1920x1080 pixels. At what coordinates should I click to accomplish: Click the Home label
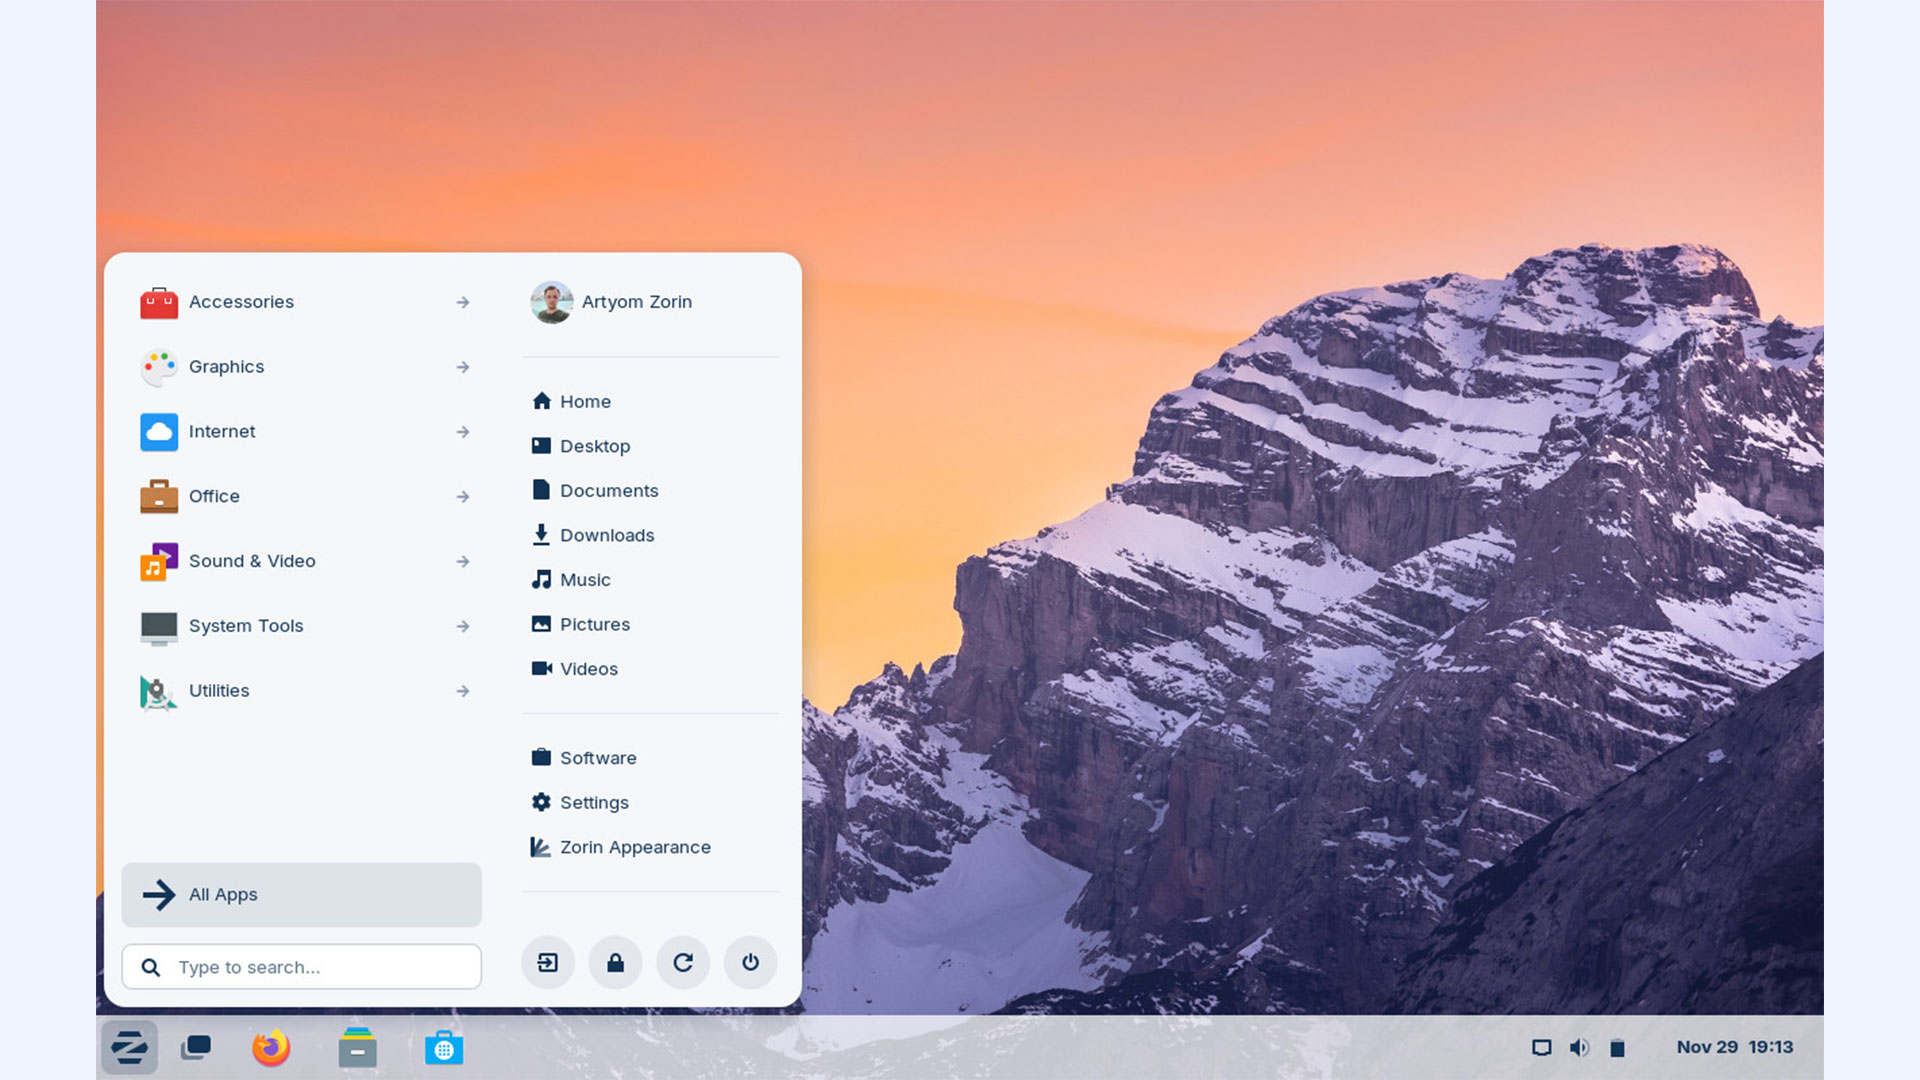pos(586,402)
